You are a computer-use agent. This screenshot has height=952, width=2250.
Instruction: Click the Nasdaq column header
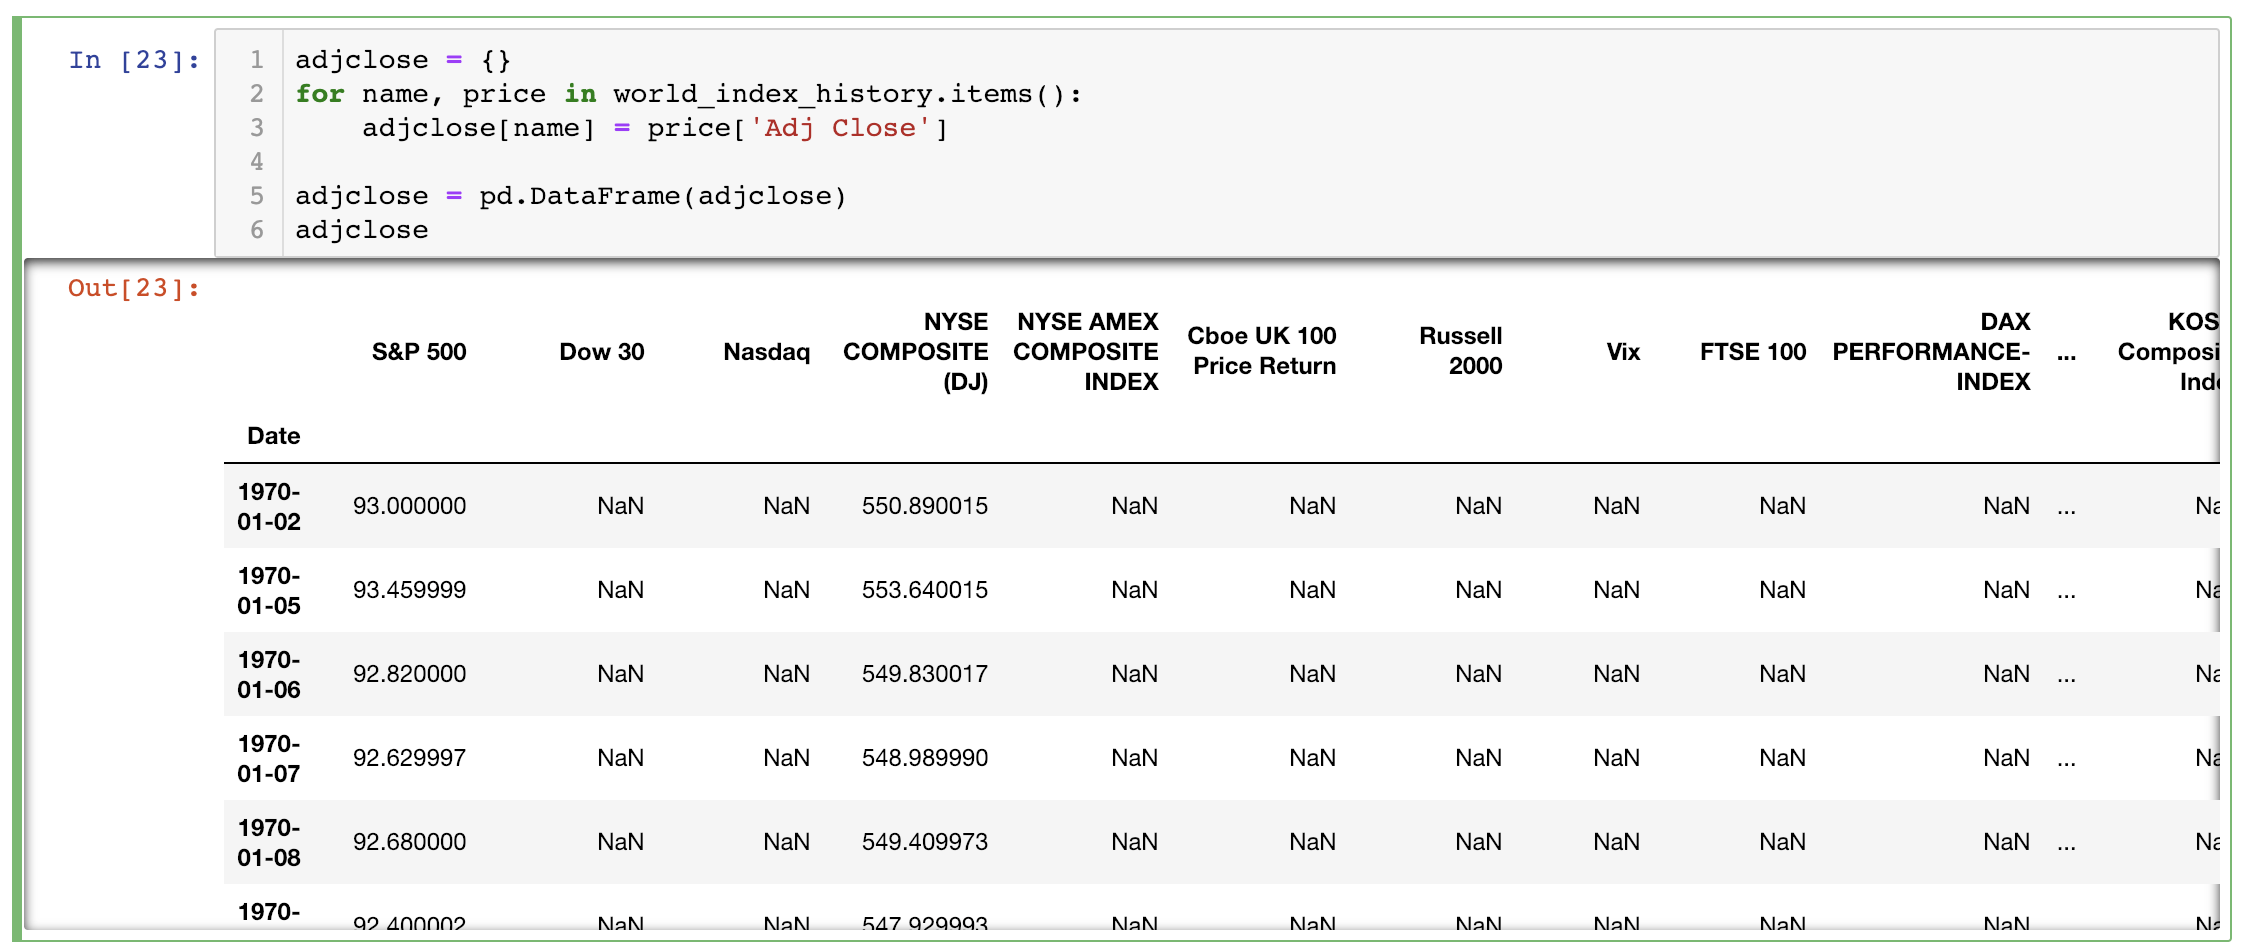[x=767, y=352]
